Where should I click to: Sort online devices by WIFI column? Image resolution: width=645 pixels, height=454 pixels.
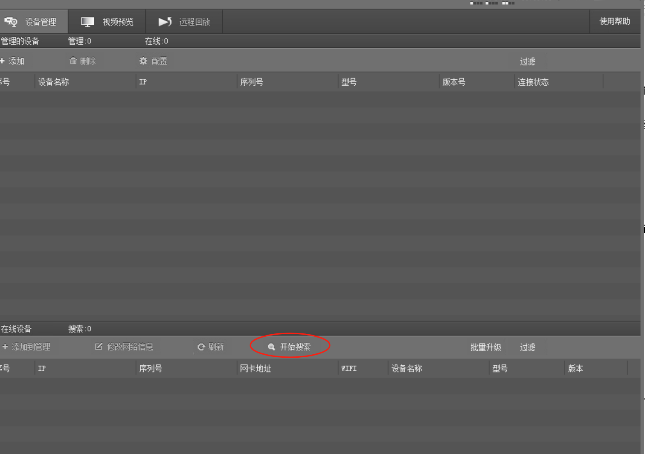[x=349, y=368]
